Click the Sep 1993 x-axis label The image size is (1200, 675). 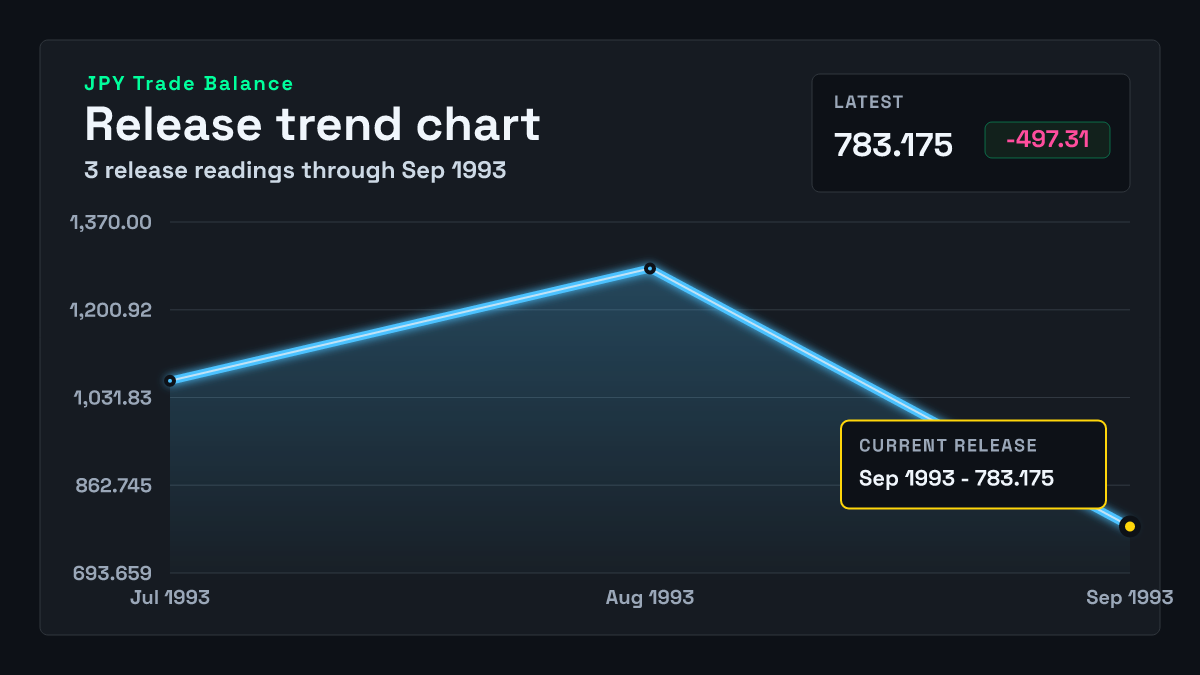[x=1130, y=597]
